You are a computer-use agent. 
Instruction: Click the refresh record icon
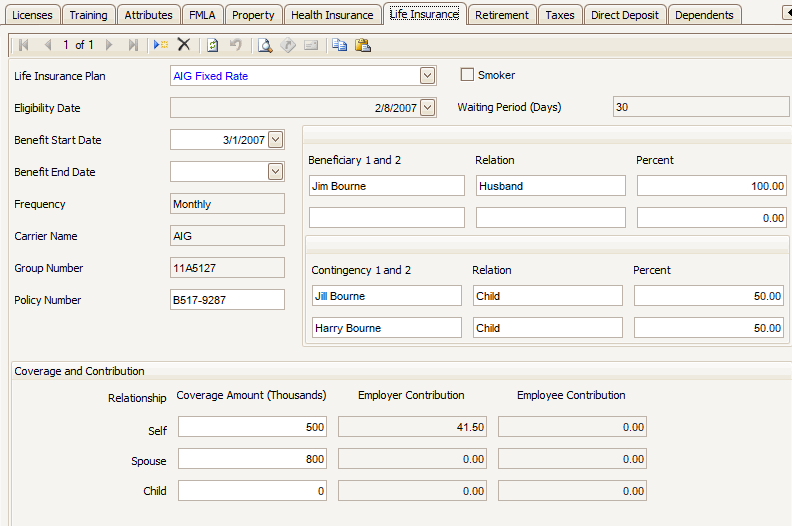tap(213, 45)
